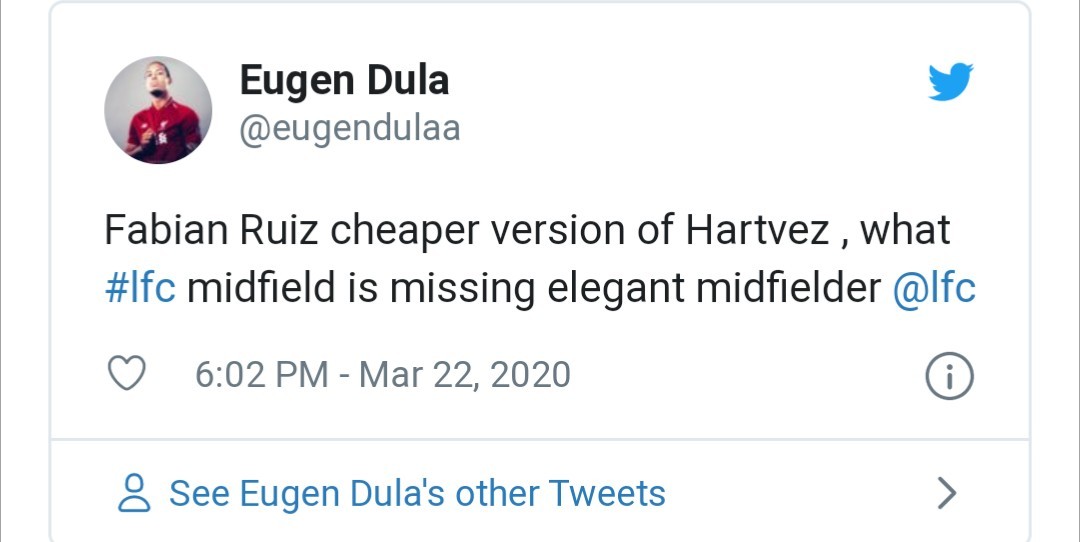1080x542 pixels.
Task: Click the 6:02 PM time stamp
Action: click(x=261, y=375)
